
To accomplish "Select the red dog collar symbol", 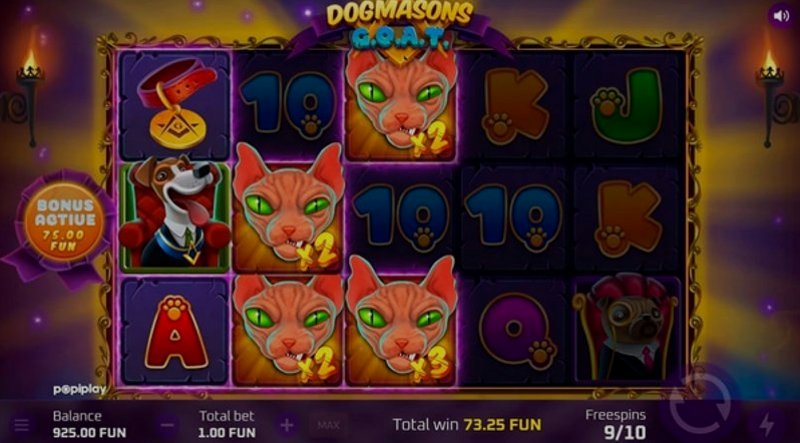I will pos(175,105).
